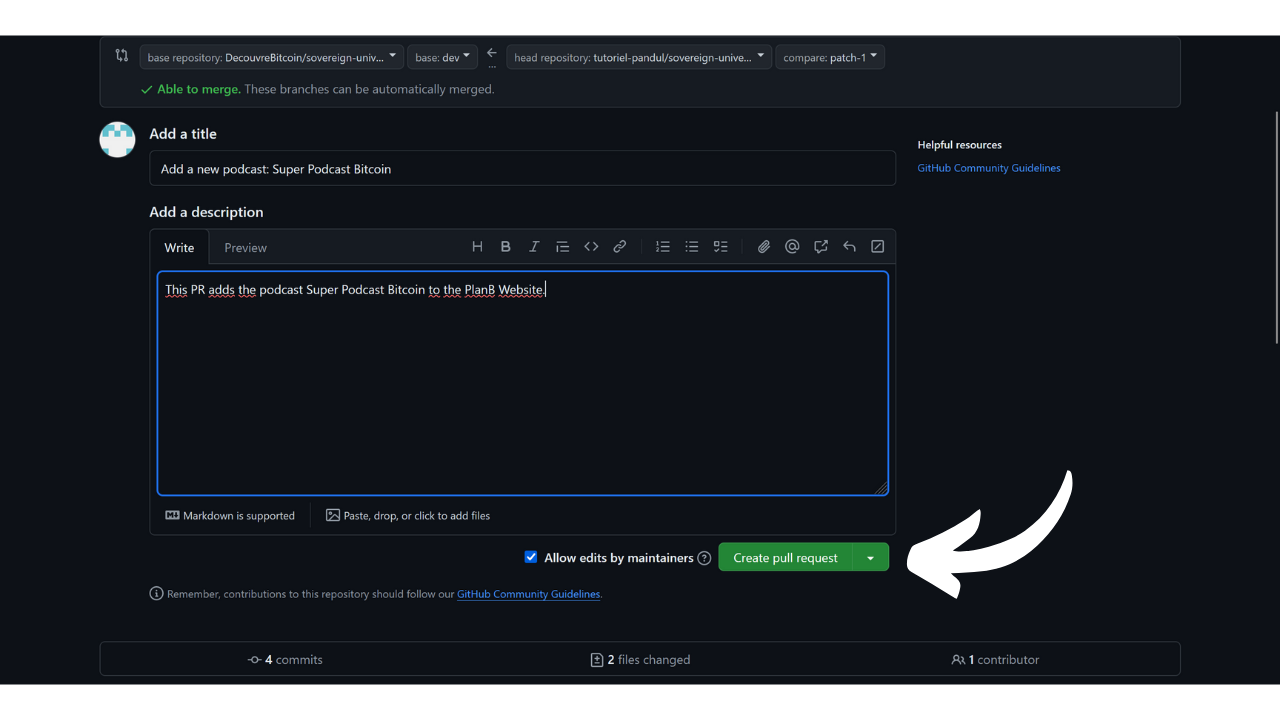The image size is (1280, 720).
Task: Insert a task list with checkboxes
Action: 720,247
